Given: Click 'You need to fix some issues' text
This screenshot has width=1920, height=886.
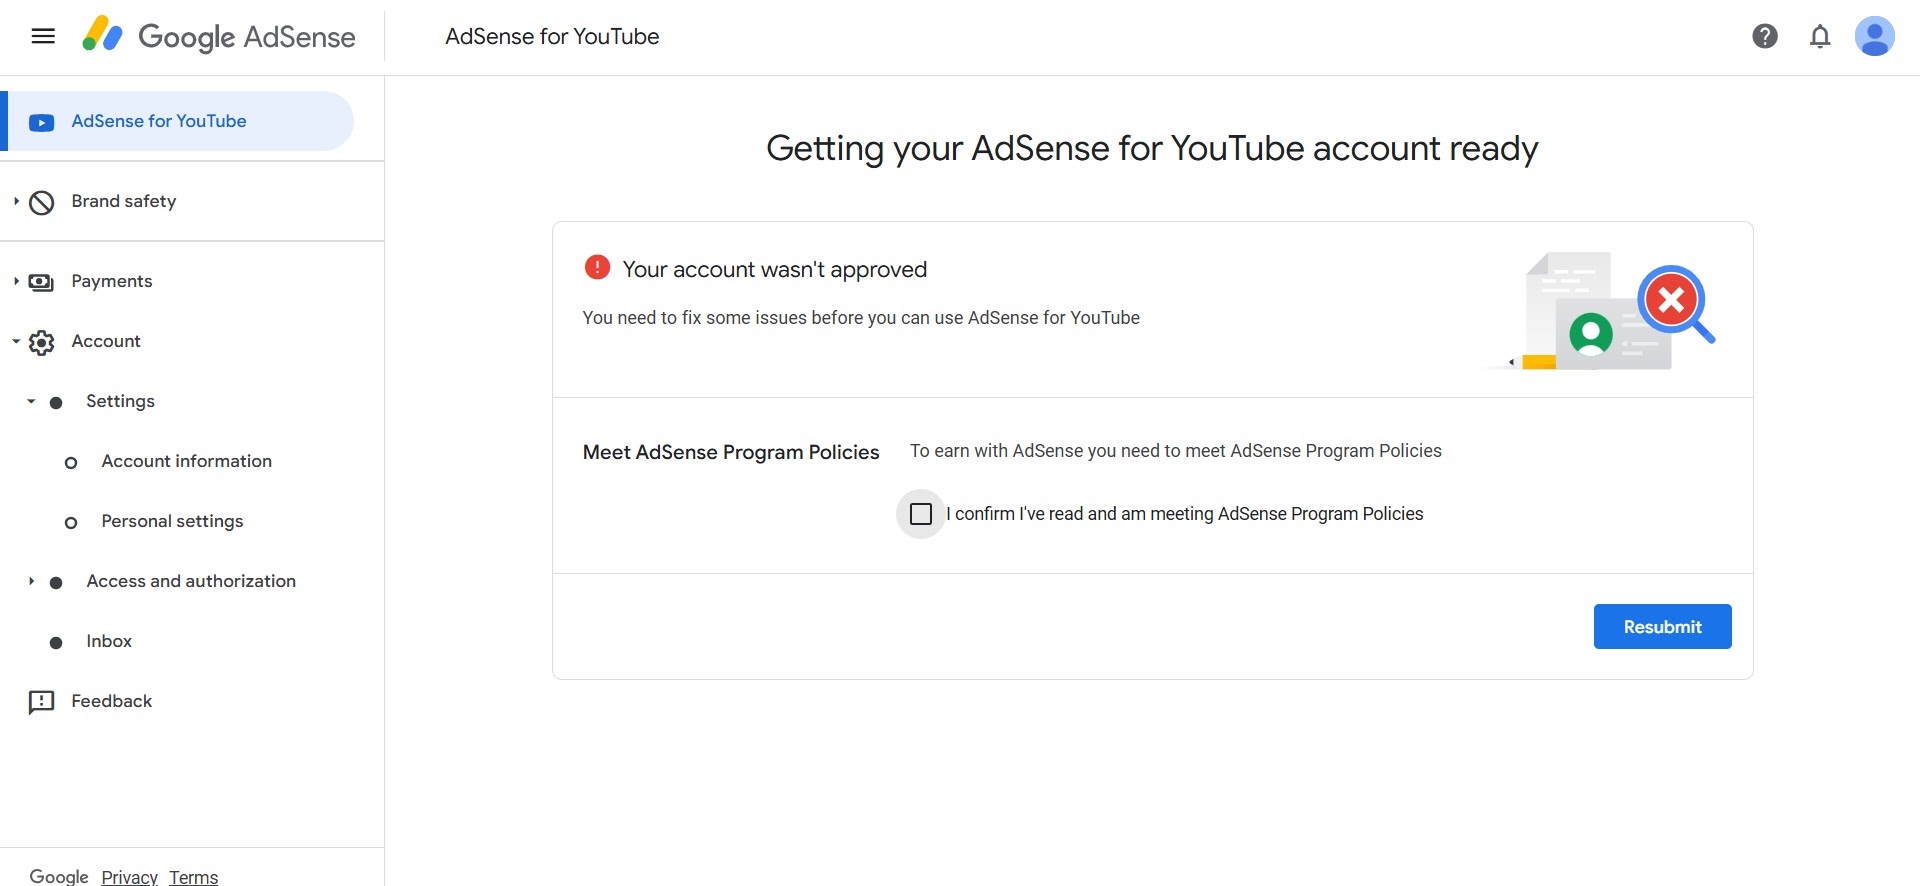Looking at the screenshot, I should [x=861, y=318].
